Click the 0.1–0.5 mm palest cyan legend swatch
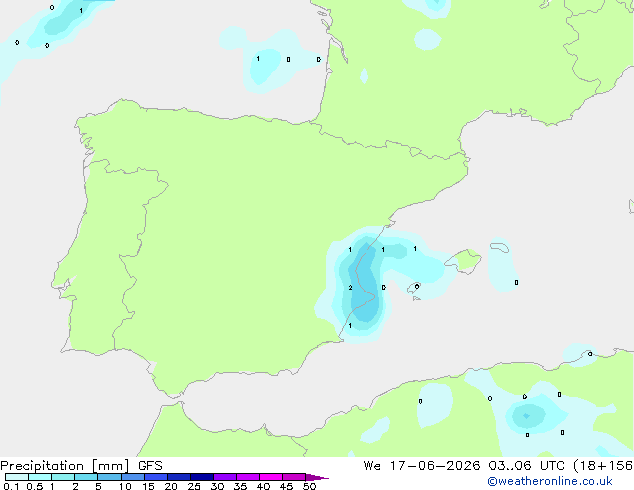634x490 pixels. pyautogui.click(x=17, y=477)
